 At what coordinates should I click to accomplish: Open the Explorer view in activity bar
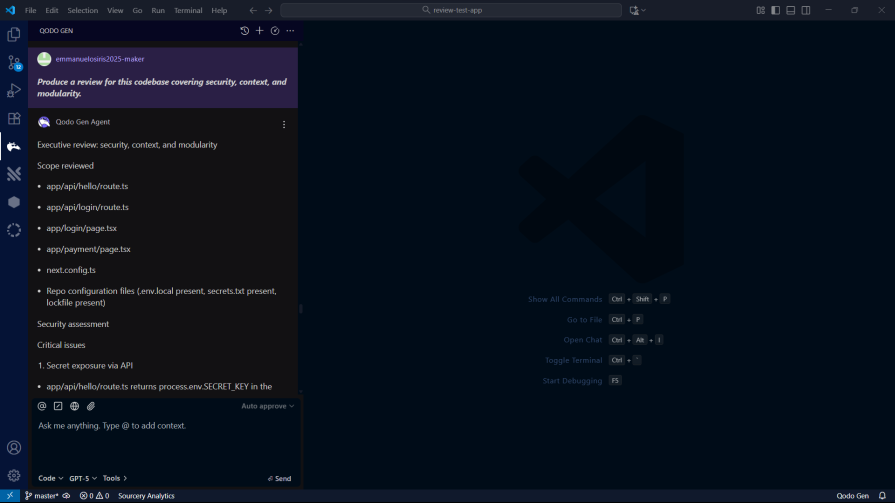(14, 34)
